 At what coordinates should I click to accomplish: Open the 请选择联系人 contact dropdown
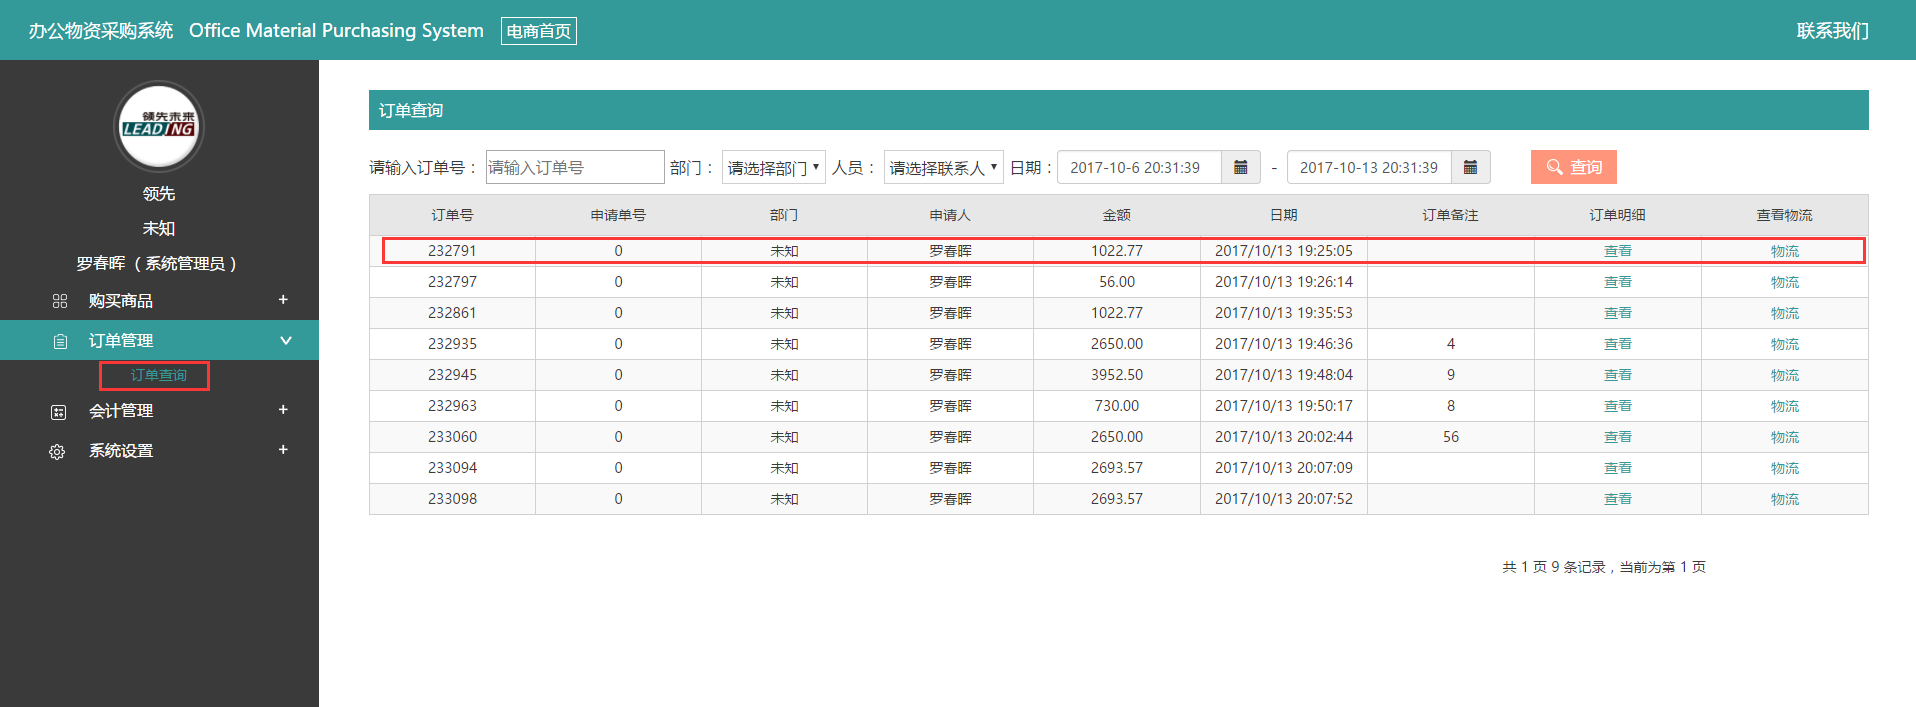coord(943,167)
